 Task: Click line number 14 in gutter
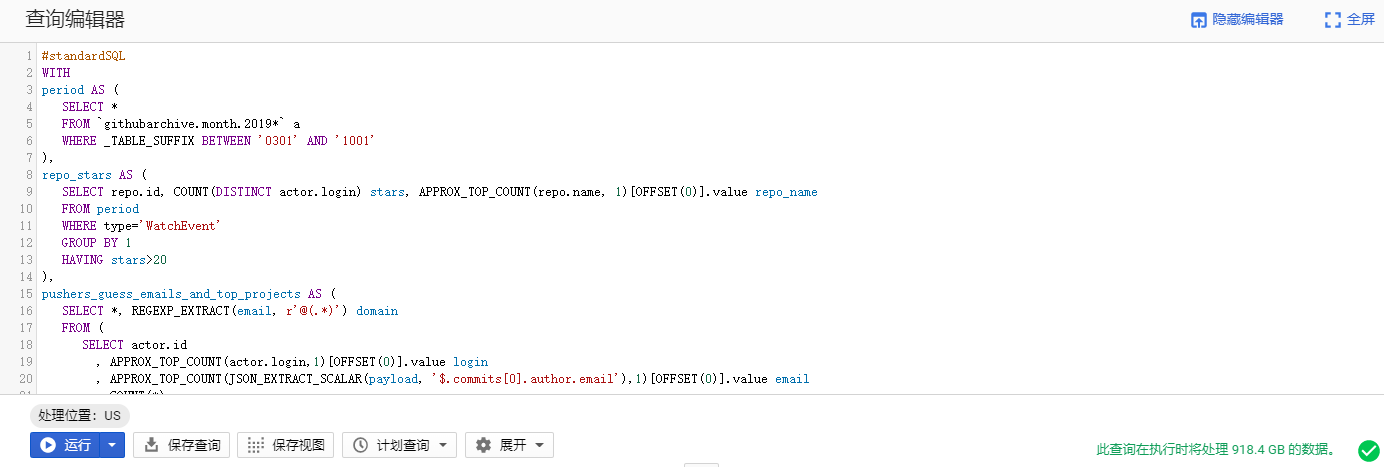(x=27, y=277)
